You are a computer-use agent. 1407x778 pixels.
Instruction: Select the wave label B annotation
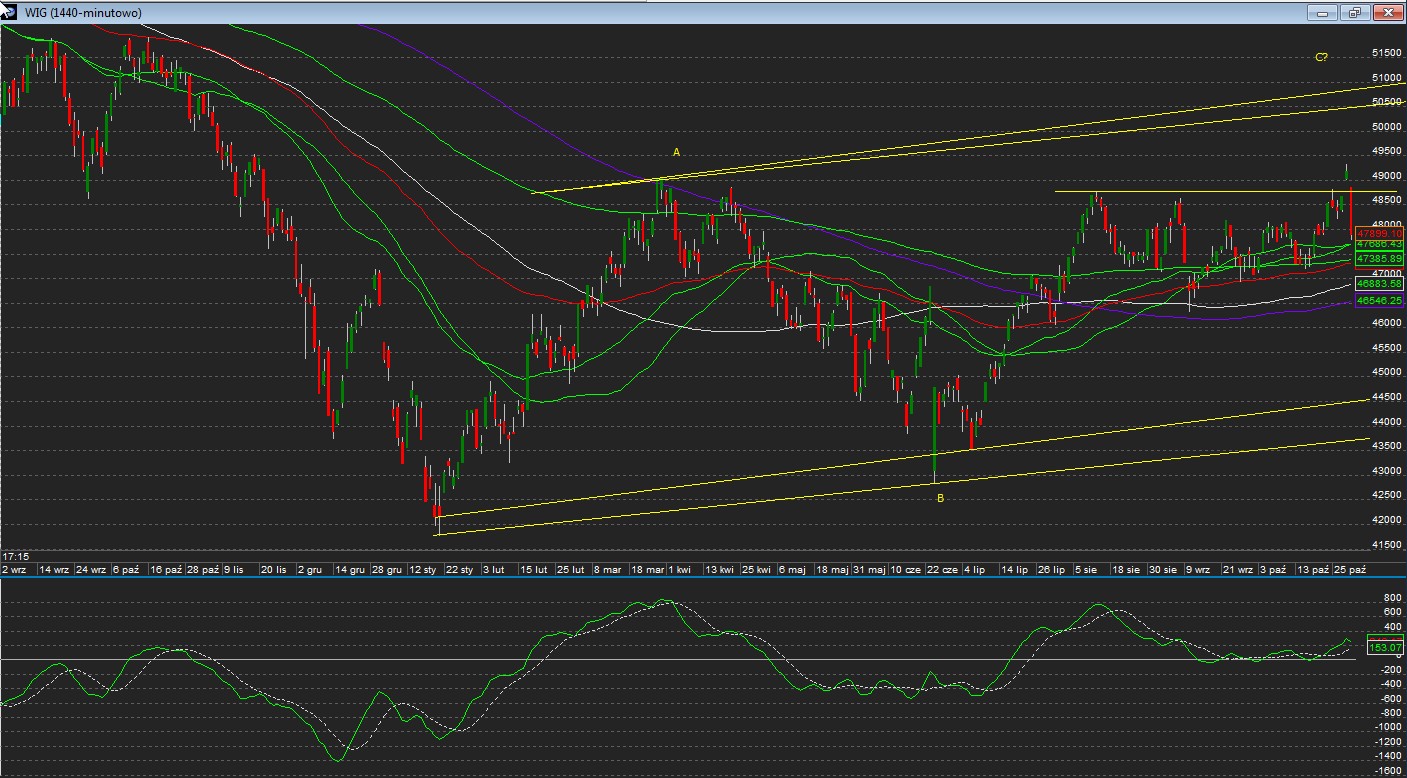pos(940,497)
